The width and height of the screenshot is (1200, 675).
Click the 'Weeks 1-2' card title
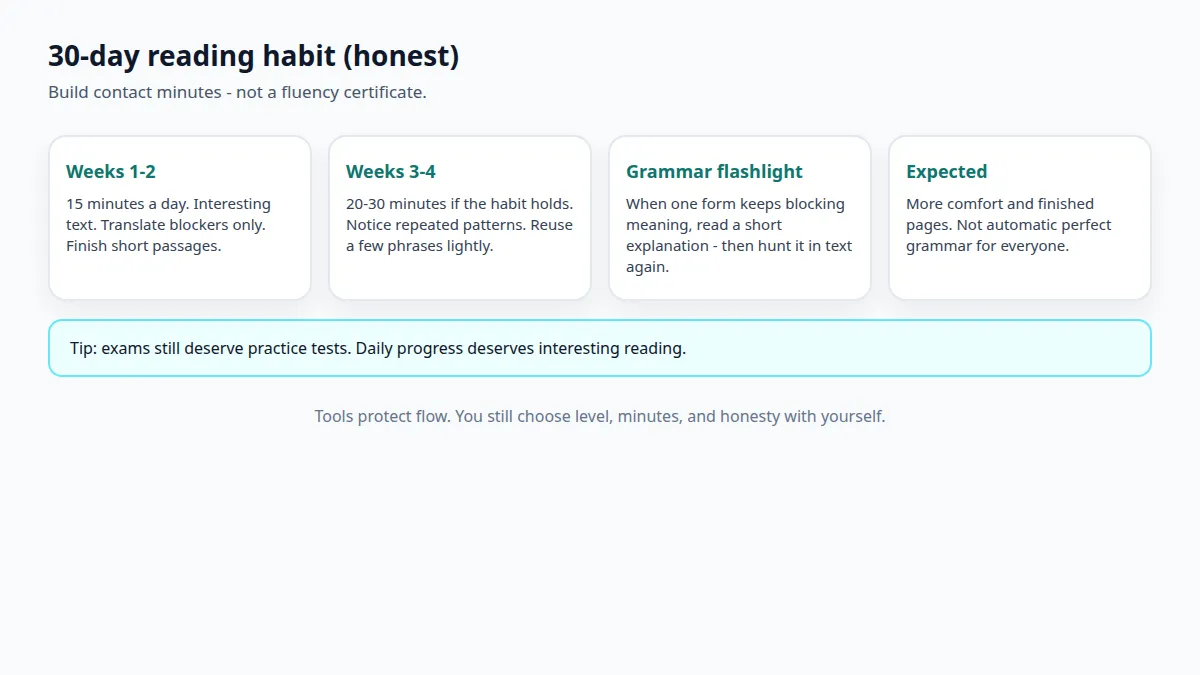click(111, 172)
